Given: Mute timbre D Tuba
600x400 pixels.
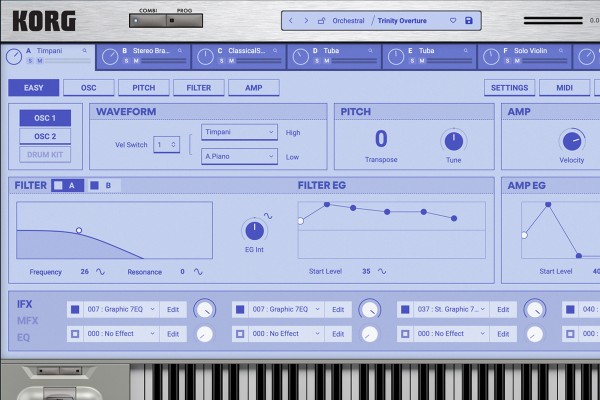Looking at the screenshot, I should [323, 61].
